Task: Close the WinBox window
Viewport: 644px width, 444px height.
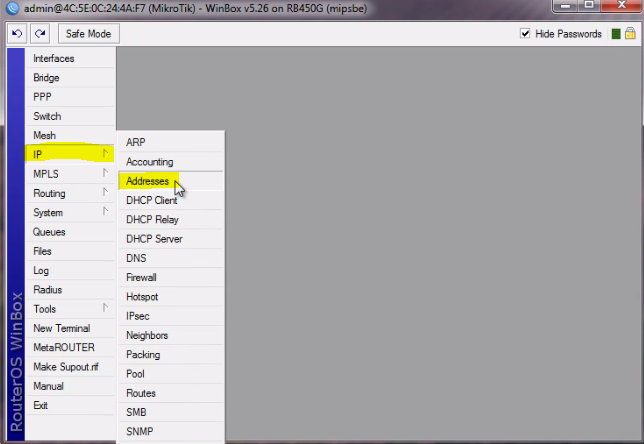Action: [621, 6]
